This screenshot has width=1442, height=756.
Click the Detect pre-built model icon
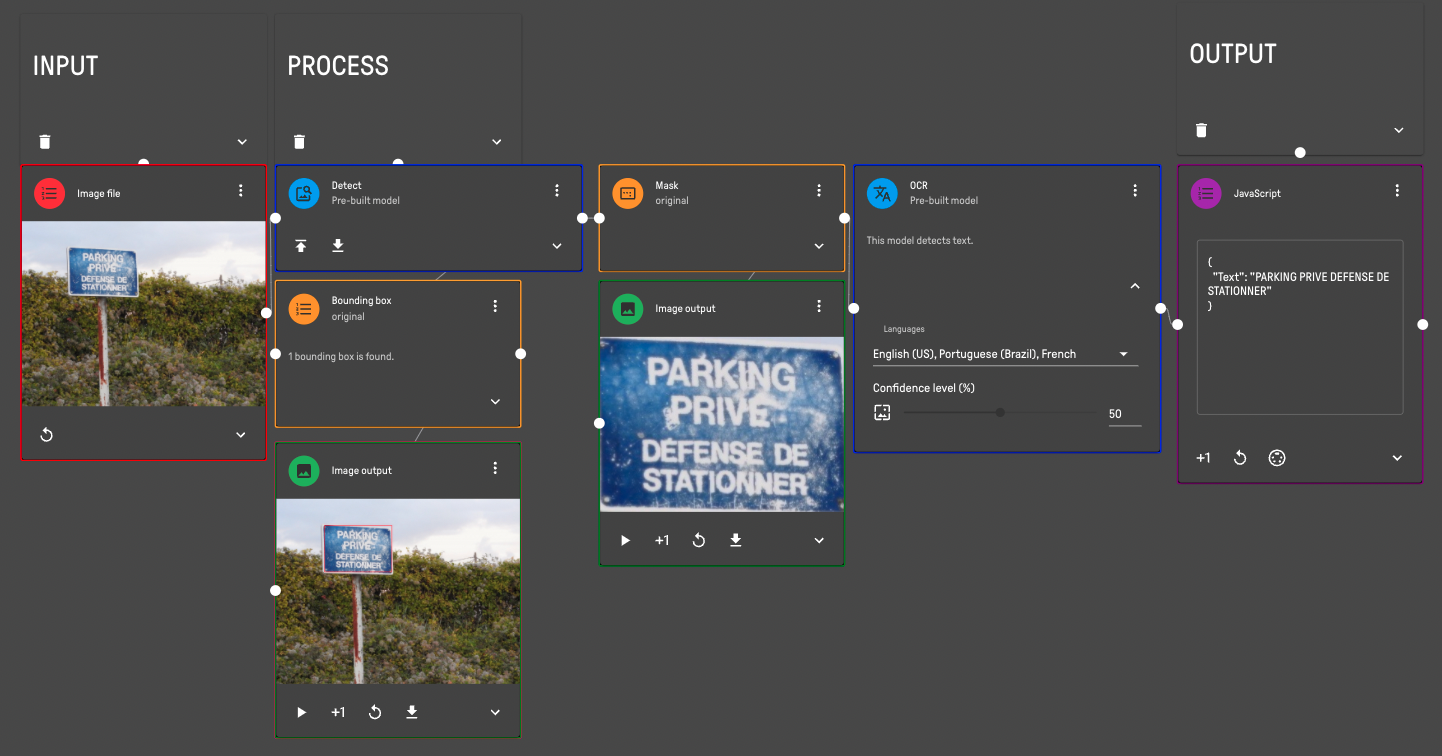pyautogui.click(x=304, y=193)
